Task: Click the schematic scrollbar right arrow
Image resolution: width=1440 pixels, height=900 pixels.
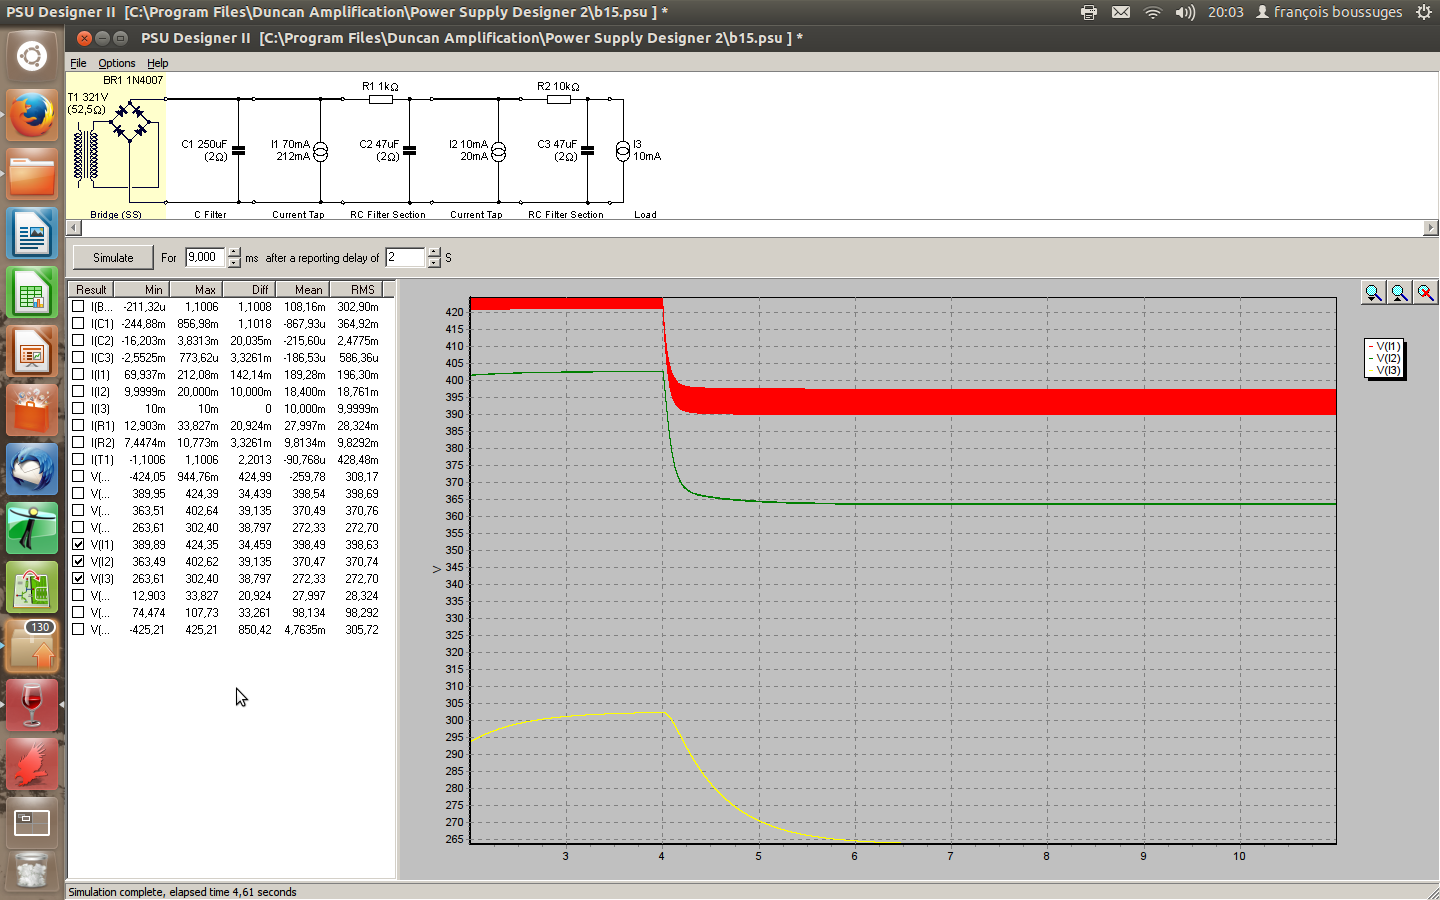Action: (1430, 228)
